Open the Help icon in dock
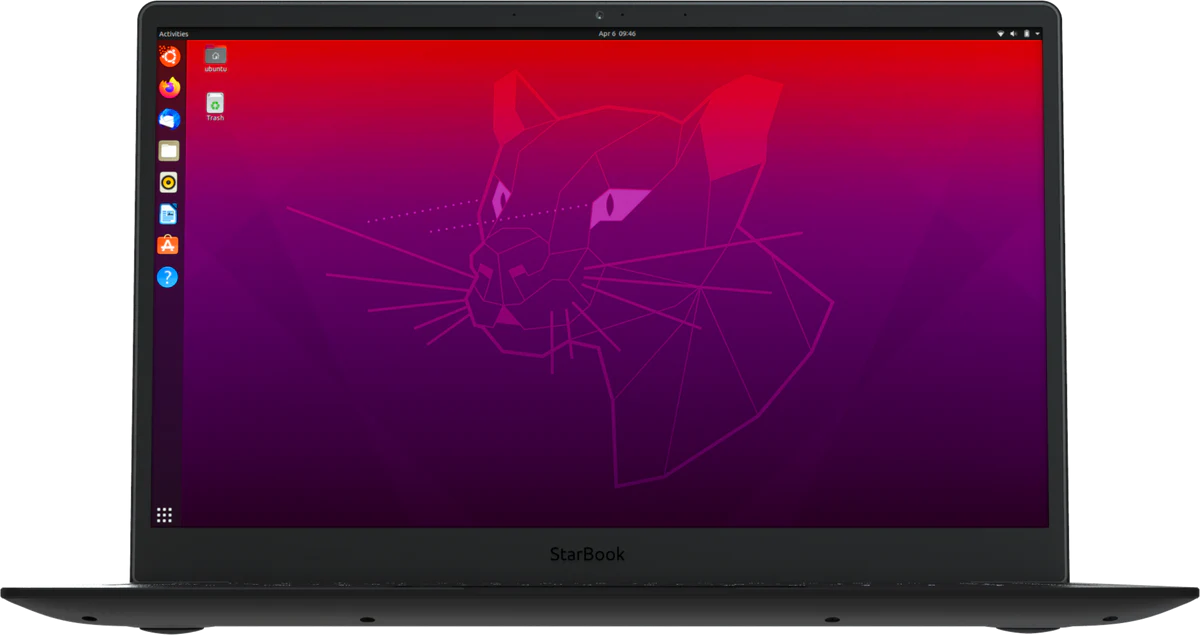 coord(168,277)
